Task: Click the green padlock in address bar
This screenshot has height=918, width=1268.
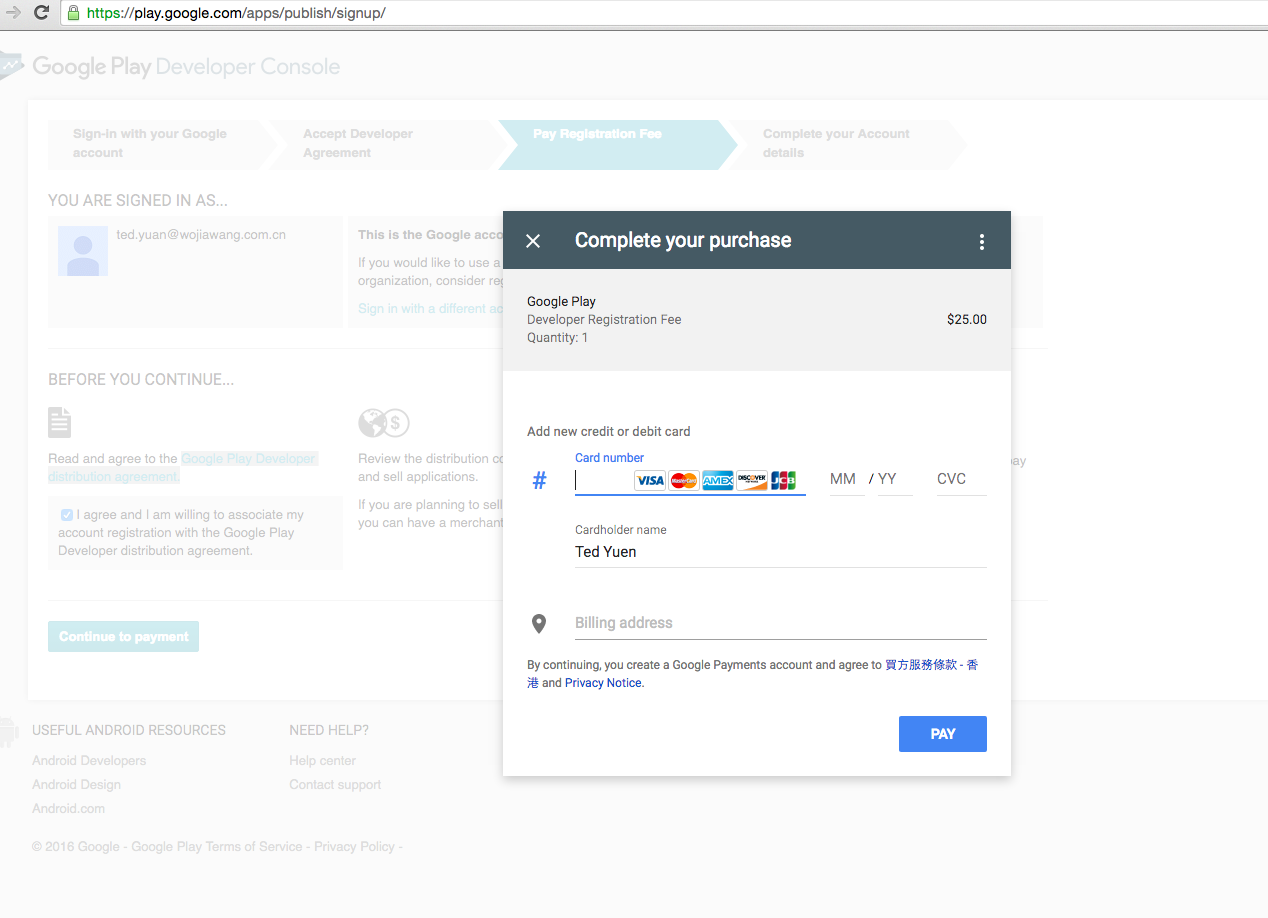Action: 73,13
